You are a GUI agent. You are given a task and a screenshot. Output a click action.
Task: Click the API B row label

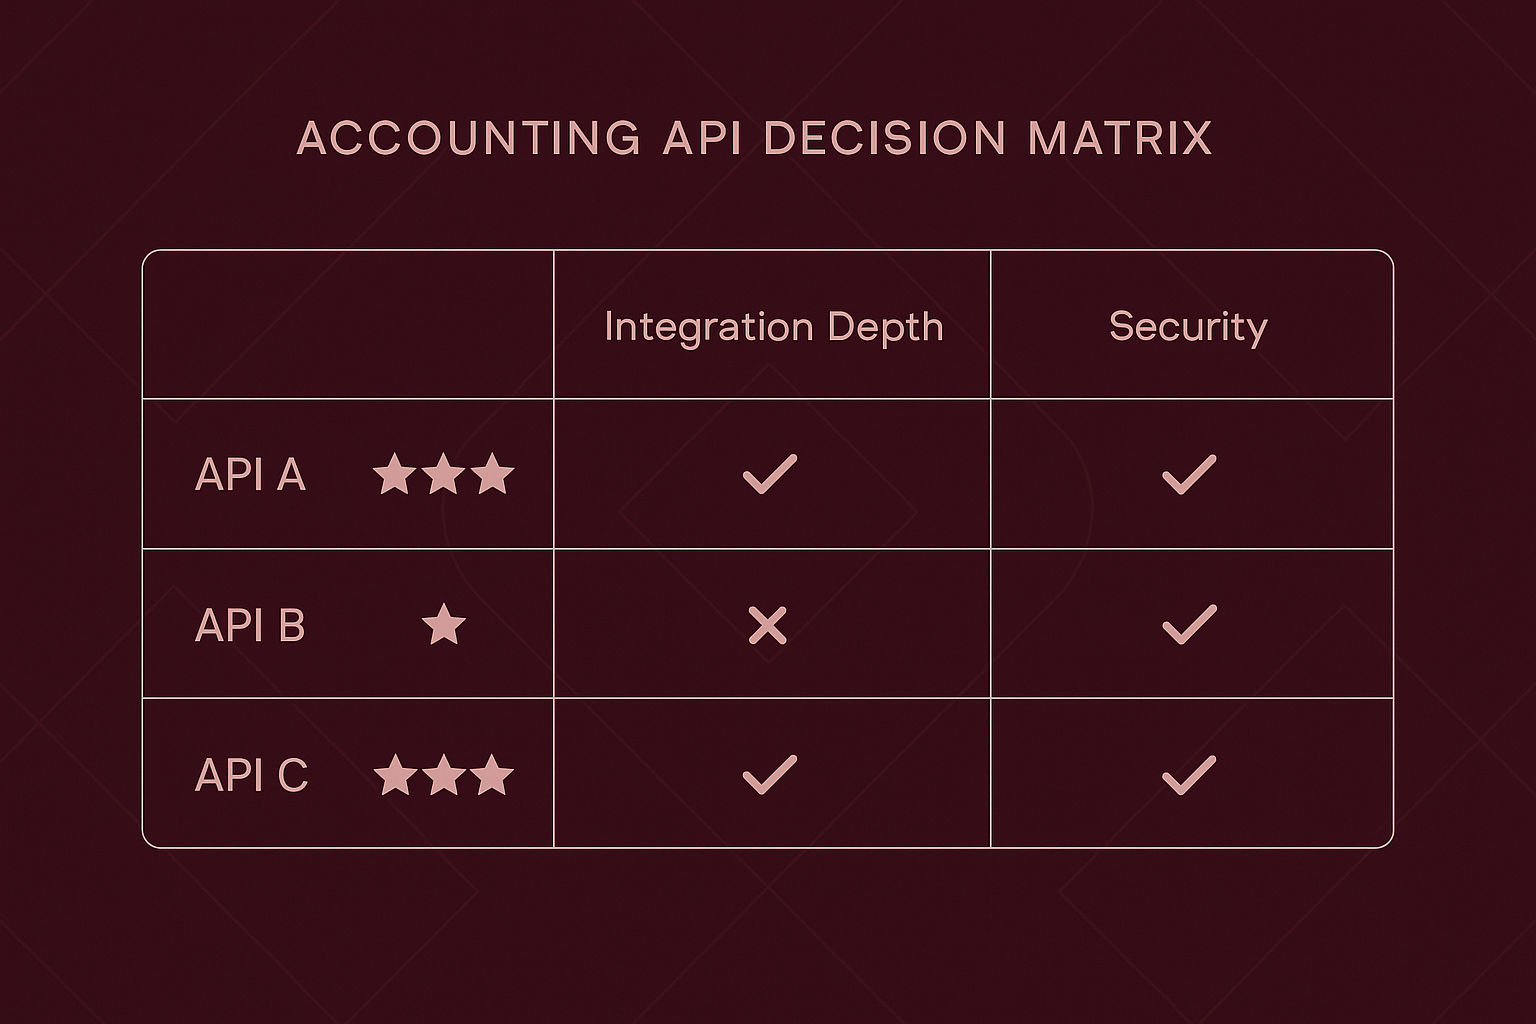[250, 625]
